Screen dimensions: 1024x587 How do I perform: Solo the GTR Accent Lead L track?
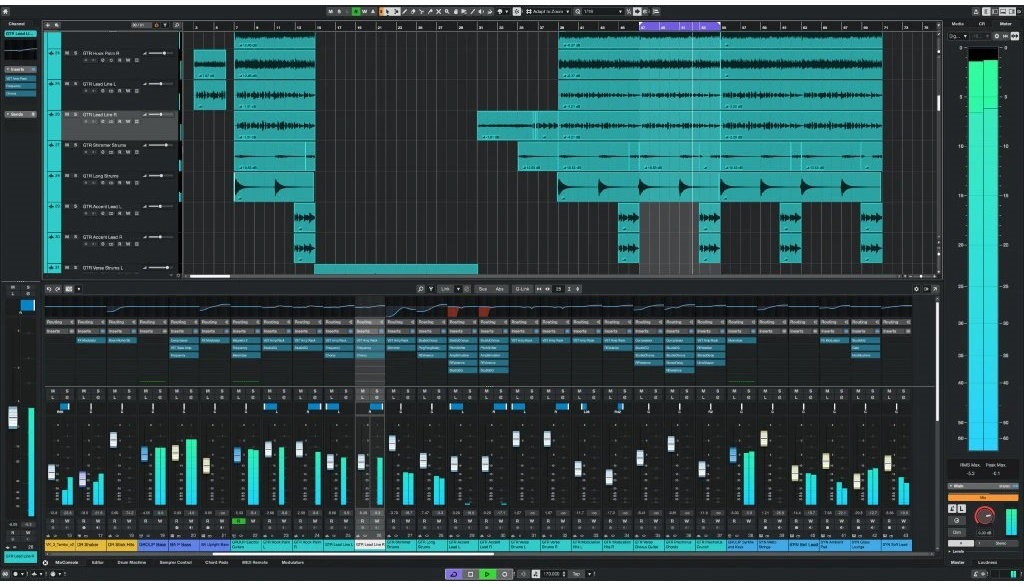[75, 206]
